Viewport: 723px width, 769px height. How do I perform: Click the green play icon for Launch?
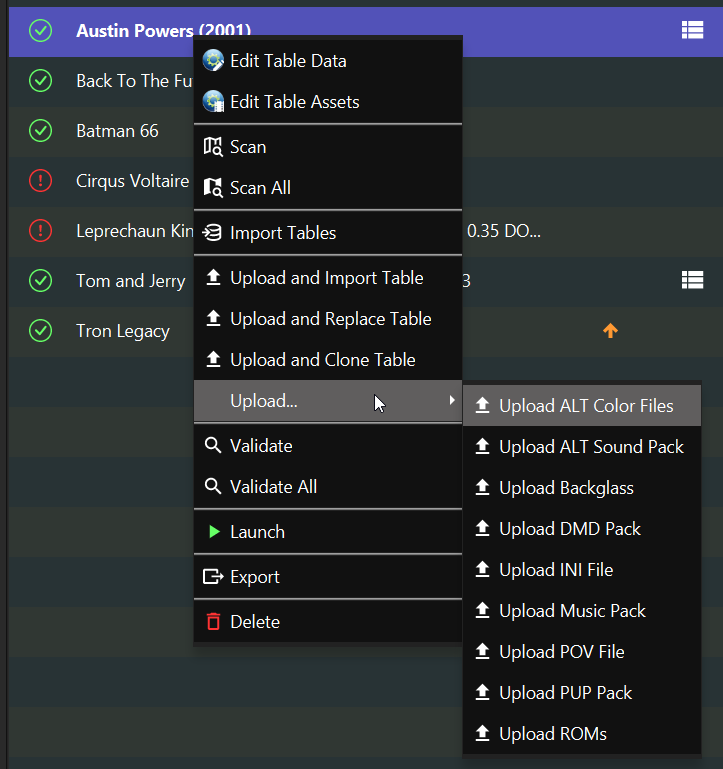pos(214,532)
